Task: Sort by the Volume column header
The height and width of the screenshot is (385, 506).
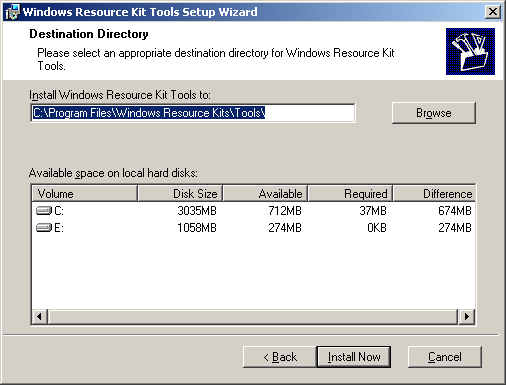Action: click(85, 193)
